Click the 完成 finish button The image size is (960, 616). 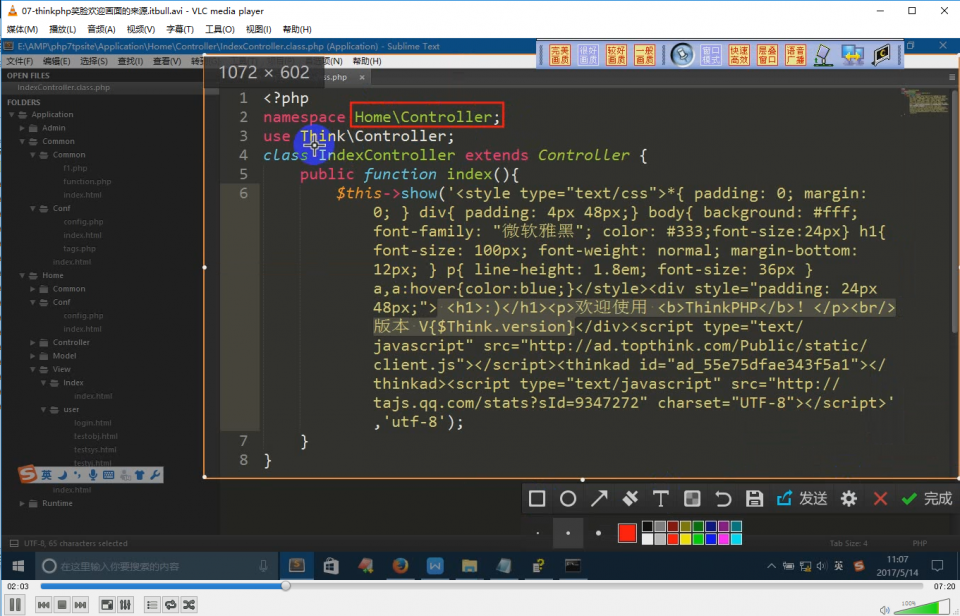927,498
